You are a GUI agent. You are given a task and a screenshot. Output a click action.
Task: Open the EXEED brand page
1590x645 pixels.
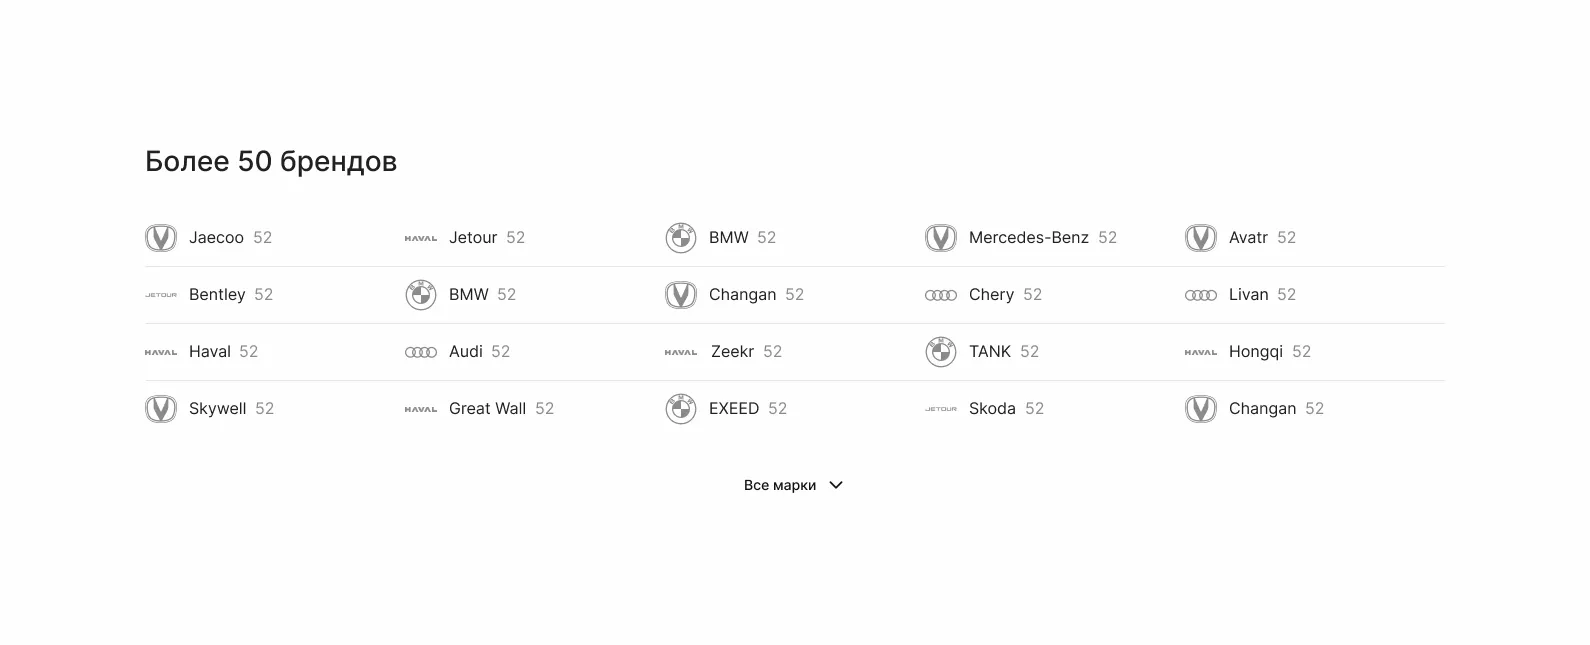click(734, 409)
